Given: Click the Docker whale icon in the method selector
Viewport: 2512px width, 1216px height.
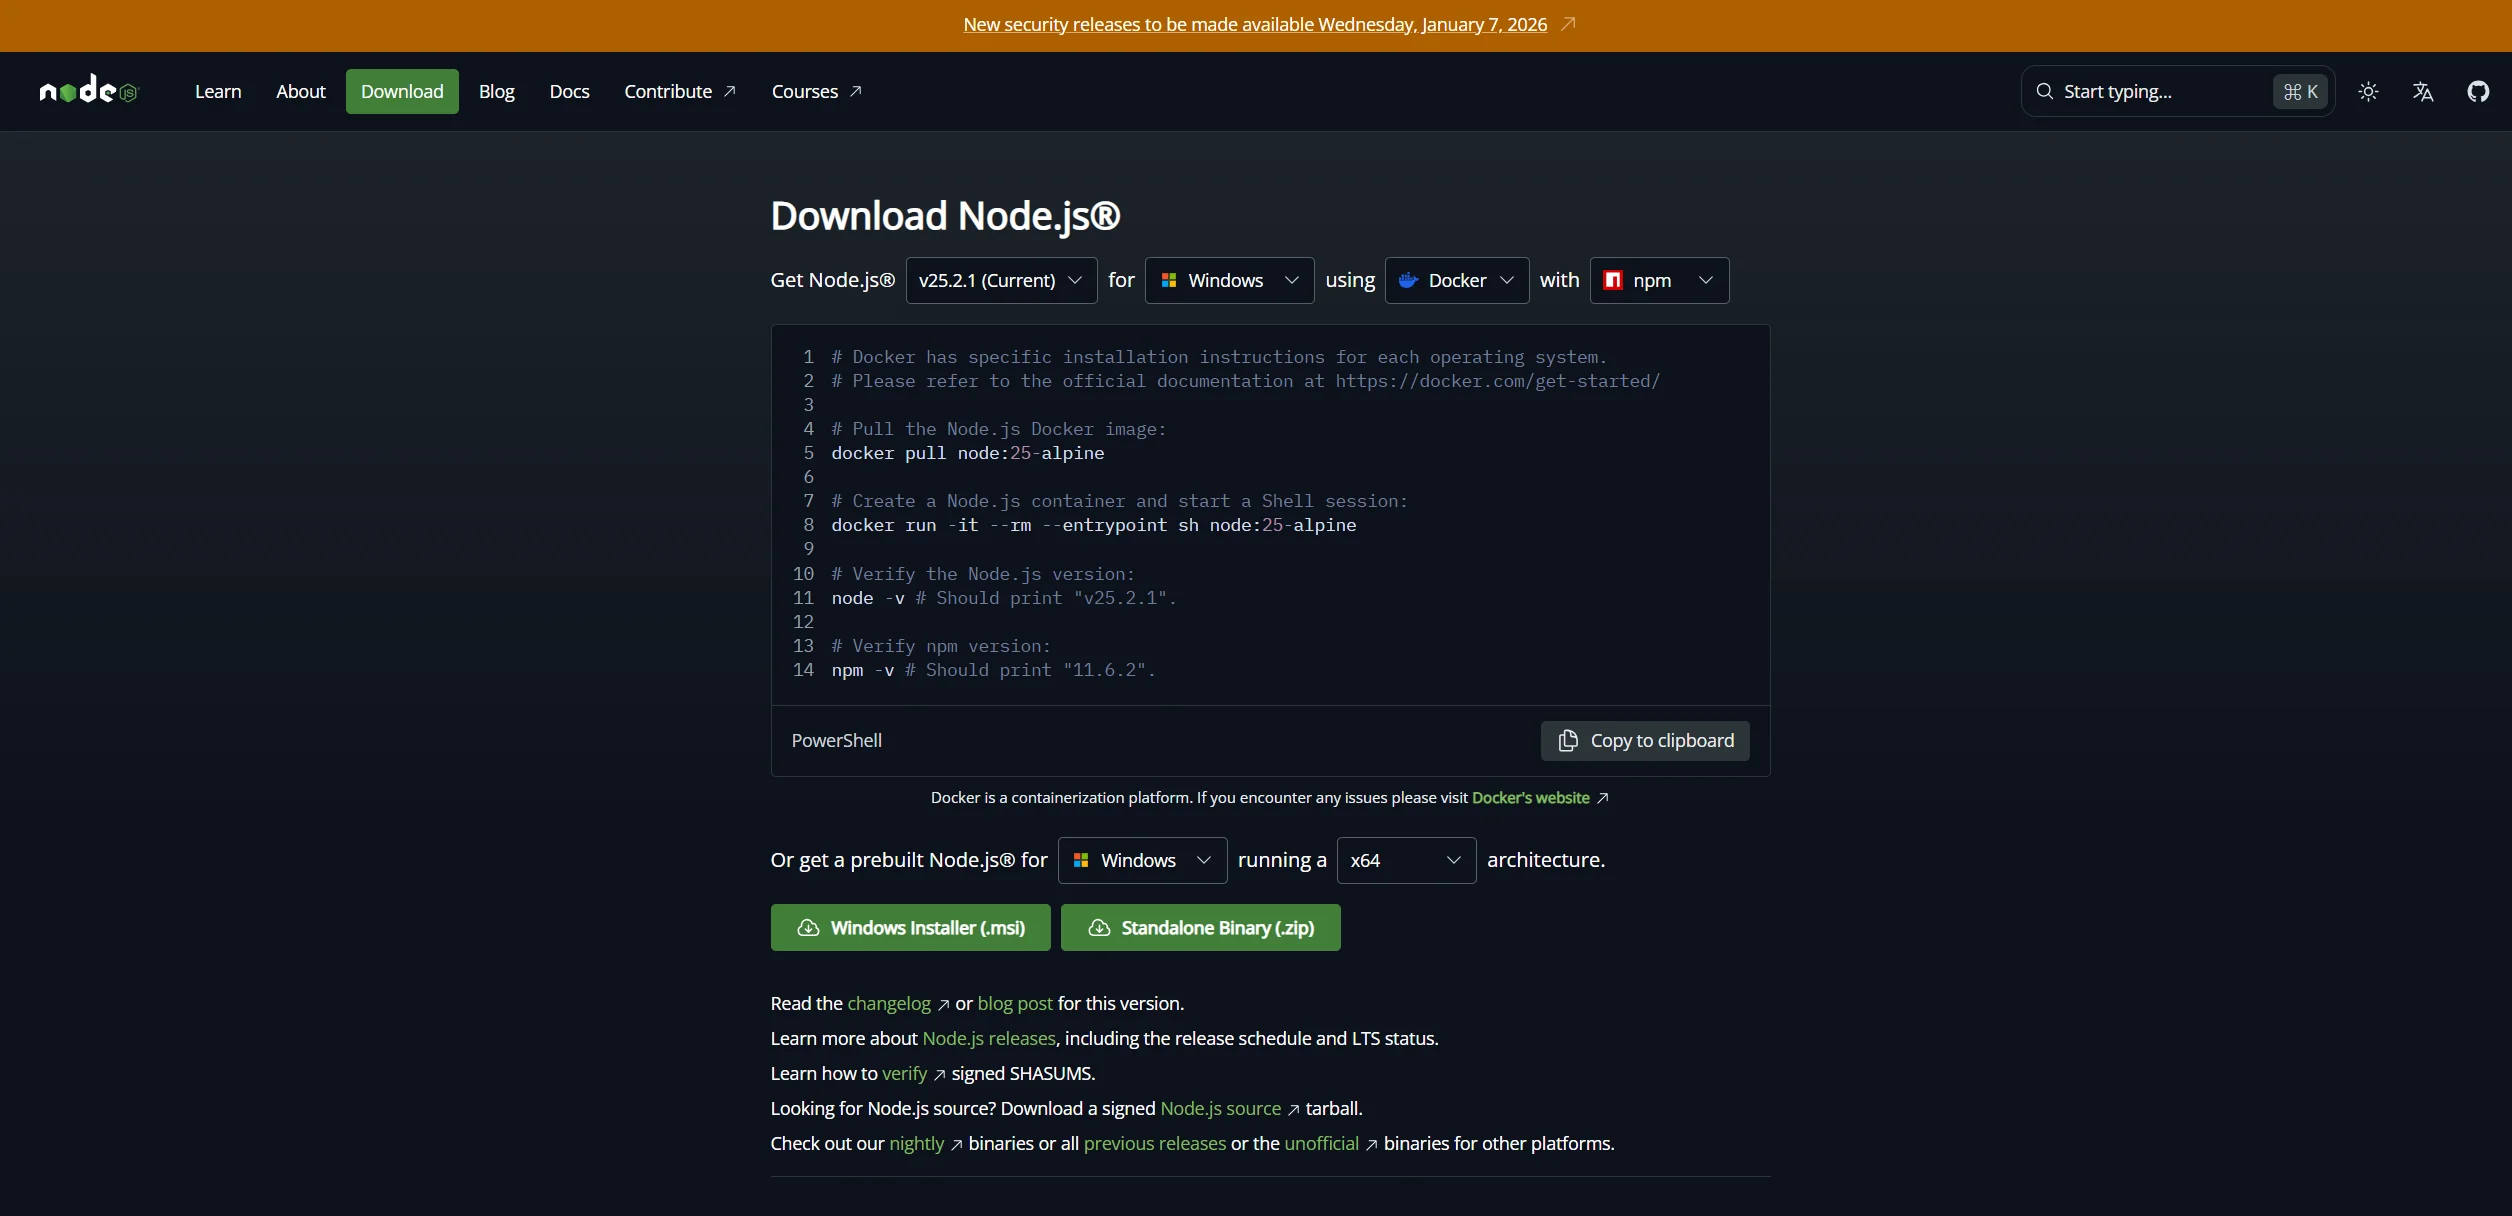Looking at the screenshot, I should (1409, 280).
